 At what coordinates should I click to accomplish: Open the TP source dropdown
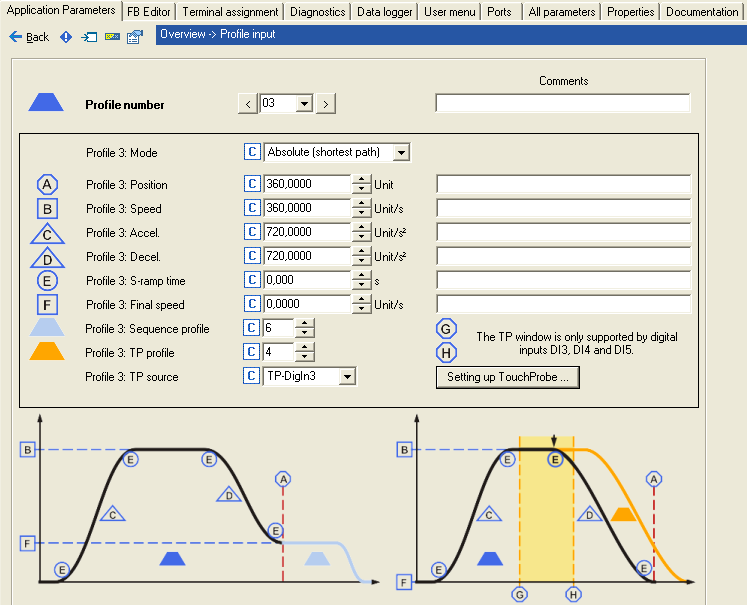(x=346, y=376)
